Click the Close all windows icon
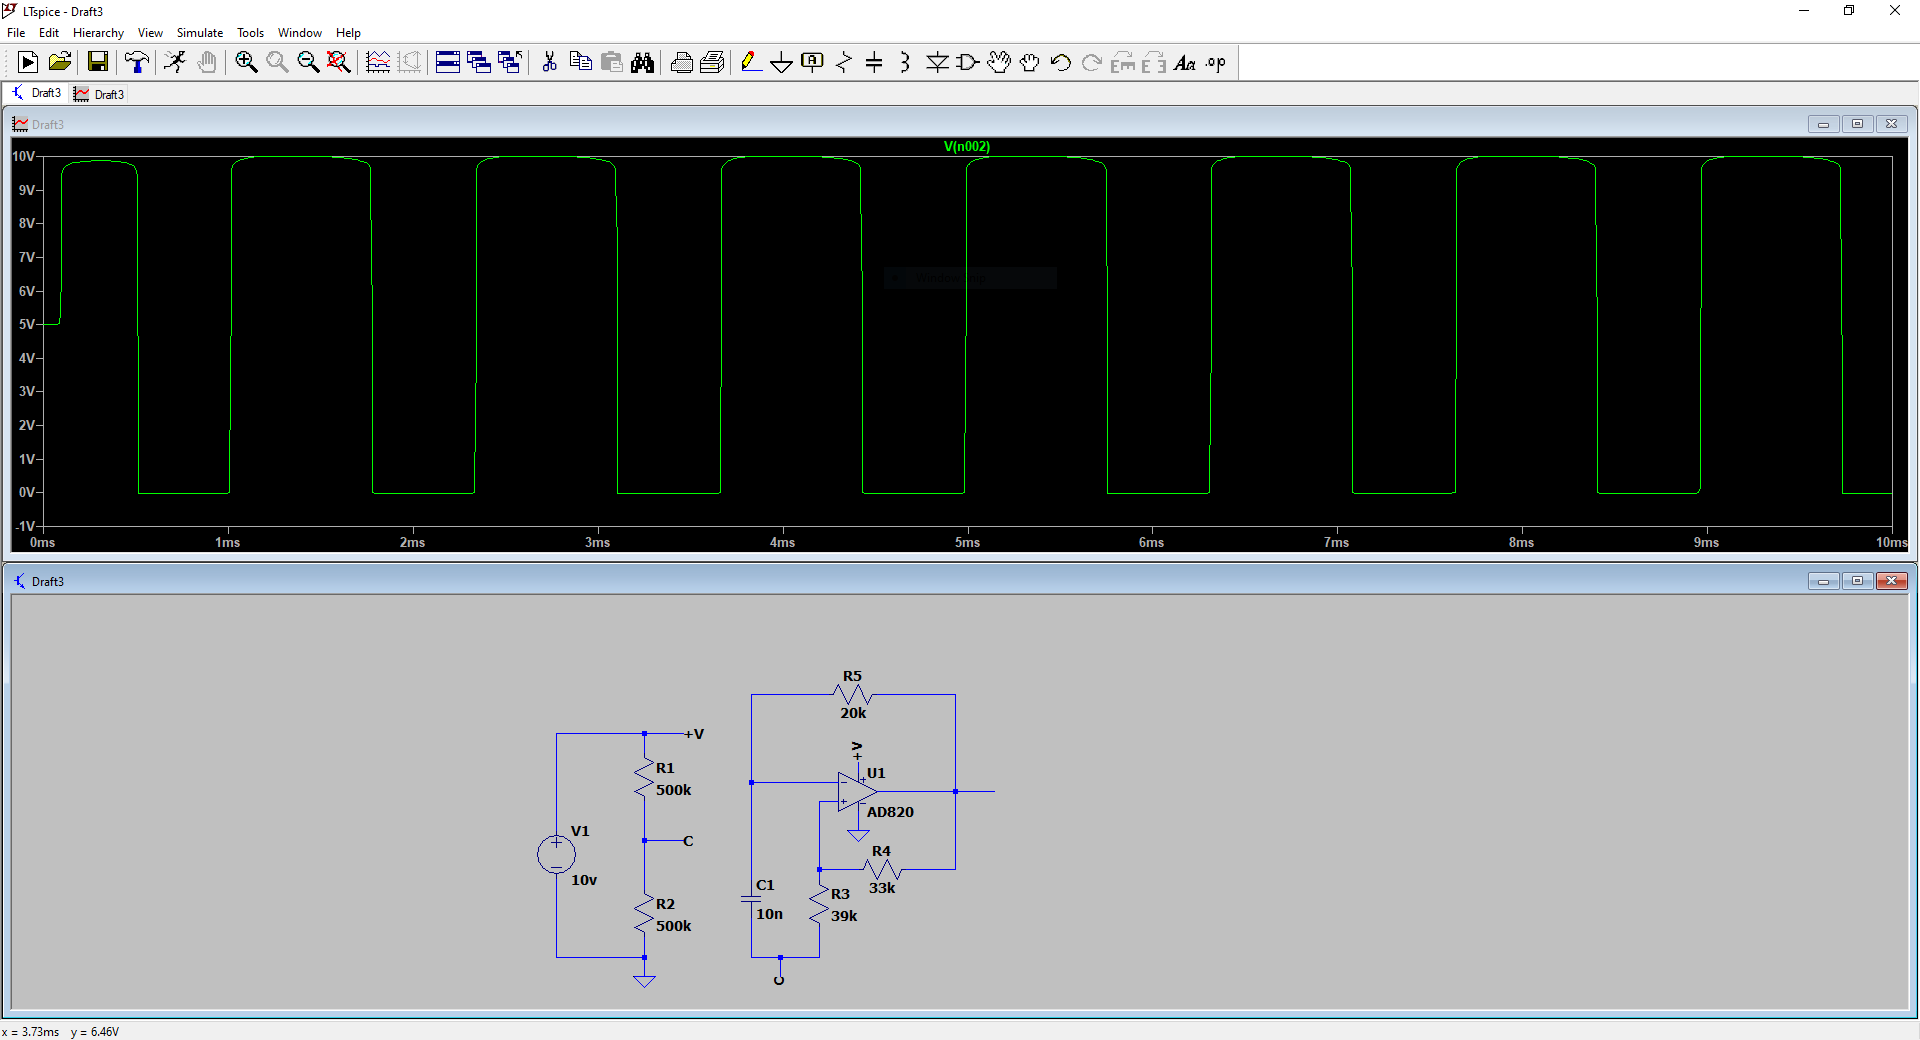 (x=510, y=63)
